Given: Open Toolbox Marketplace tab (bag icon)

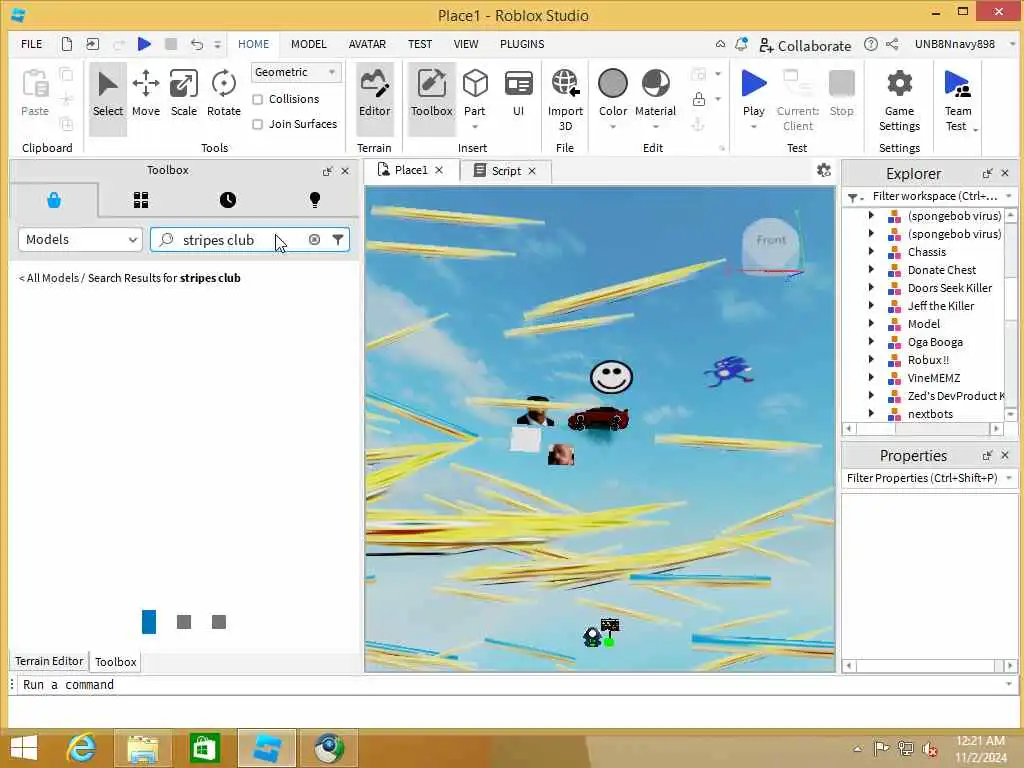Looking at the screenshot, I should [x=54, y=200].
